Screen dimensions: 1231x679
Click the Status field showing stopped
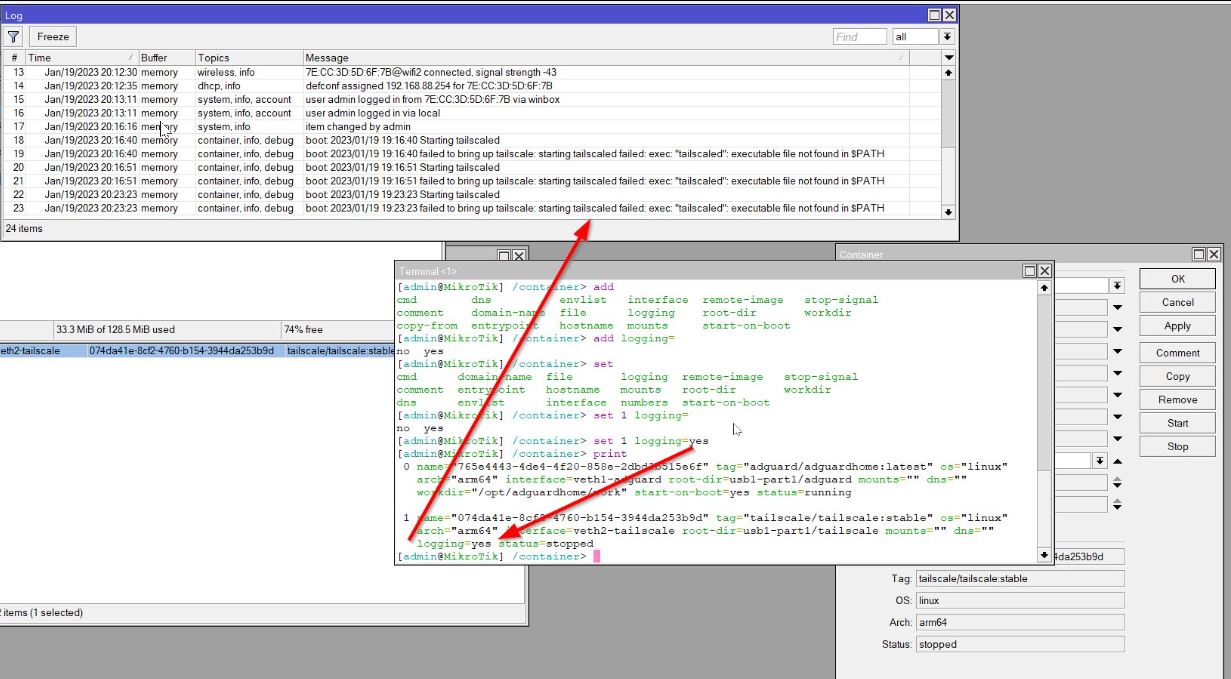click(1019, 645)
